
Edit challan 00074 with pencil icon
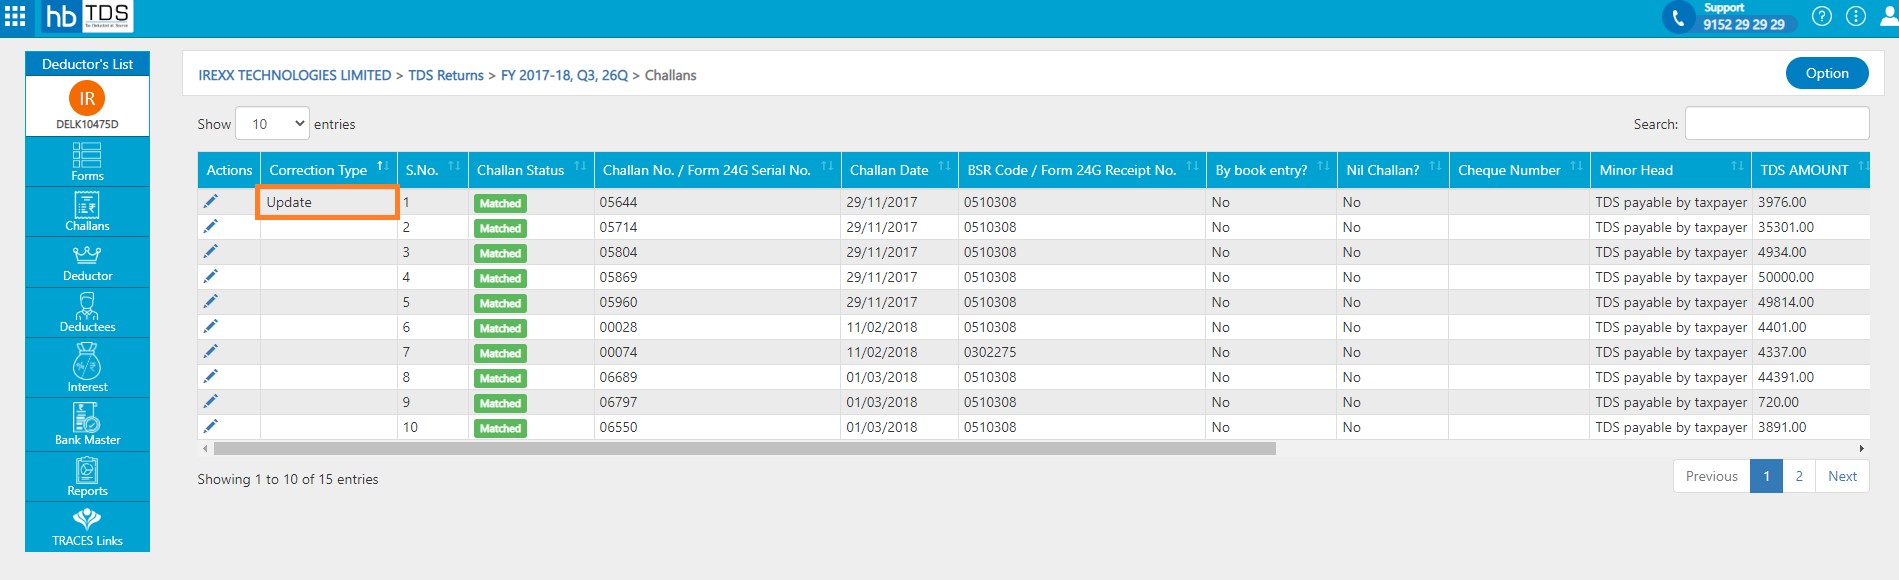210,351
